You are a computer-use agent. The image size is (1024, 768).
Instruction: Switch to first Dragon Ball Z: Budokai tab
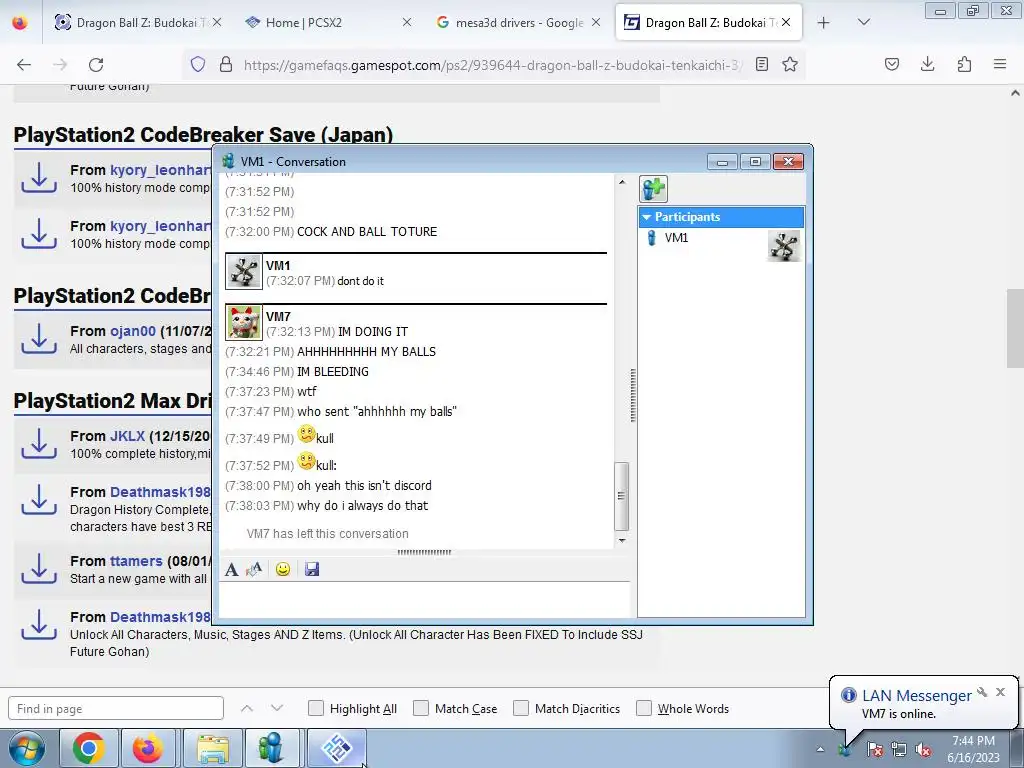(x=137, y=22)
